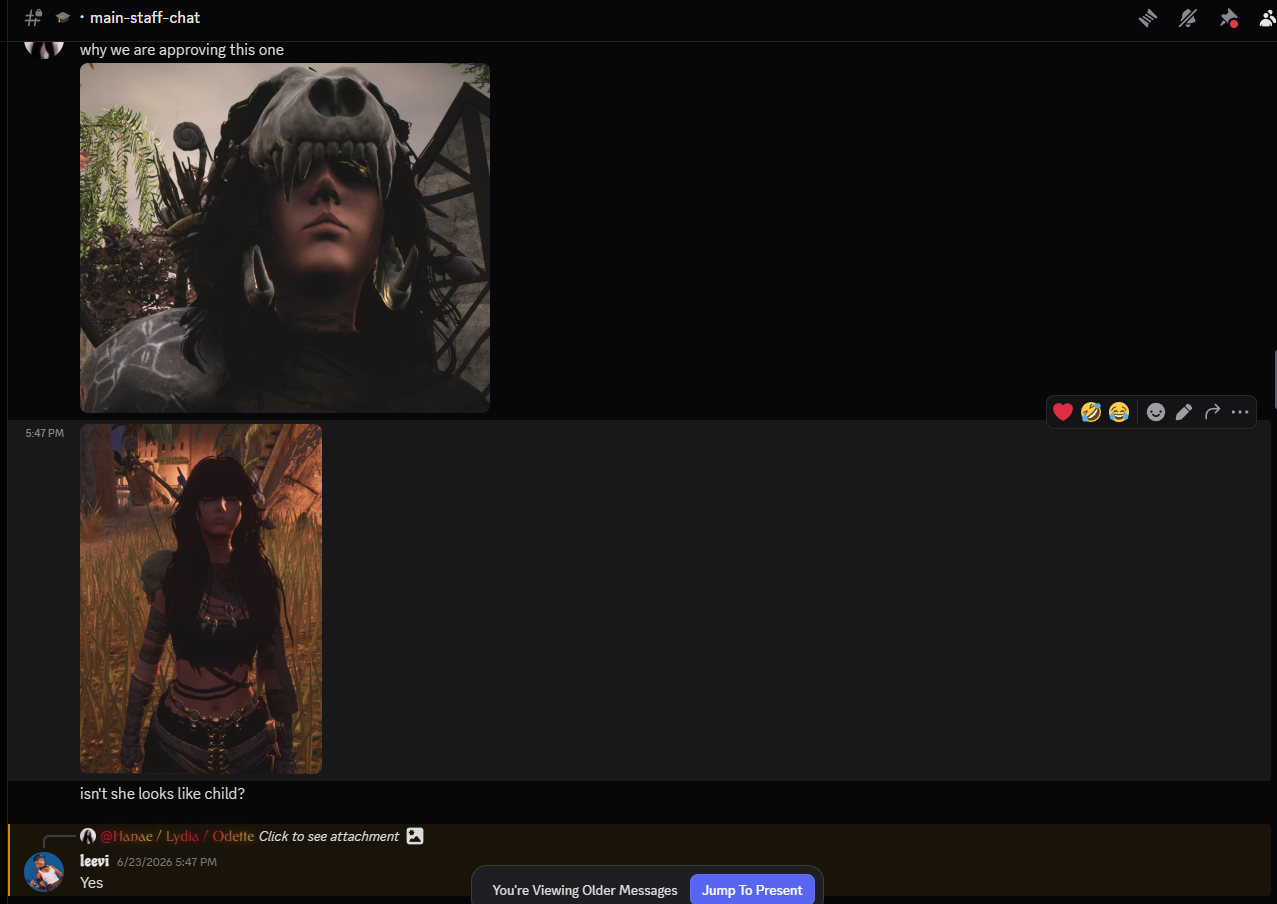This screenshot has width=1277, height=904.
Task: Open leevi username profile
Action: [x=94, y=861]
